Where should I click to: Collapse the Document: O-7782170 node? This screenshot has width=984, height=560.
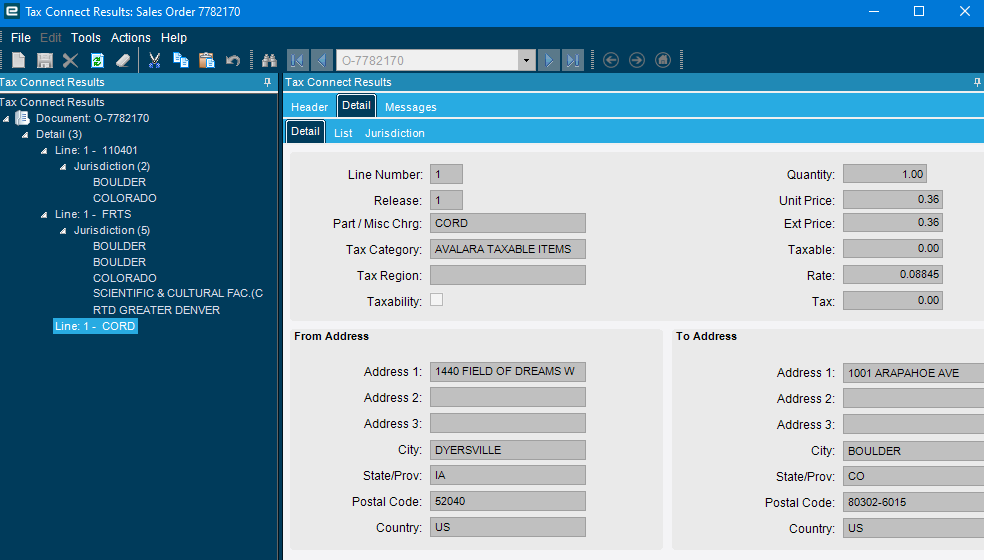6,118
